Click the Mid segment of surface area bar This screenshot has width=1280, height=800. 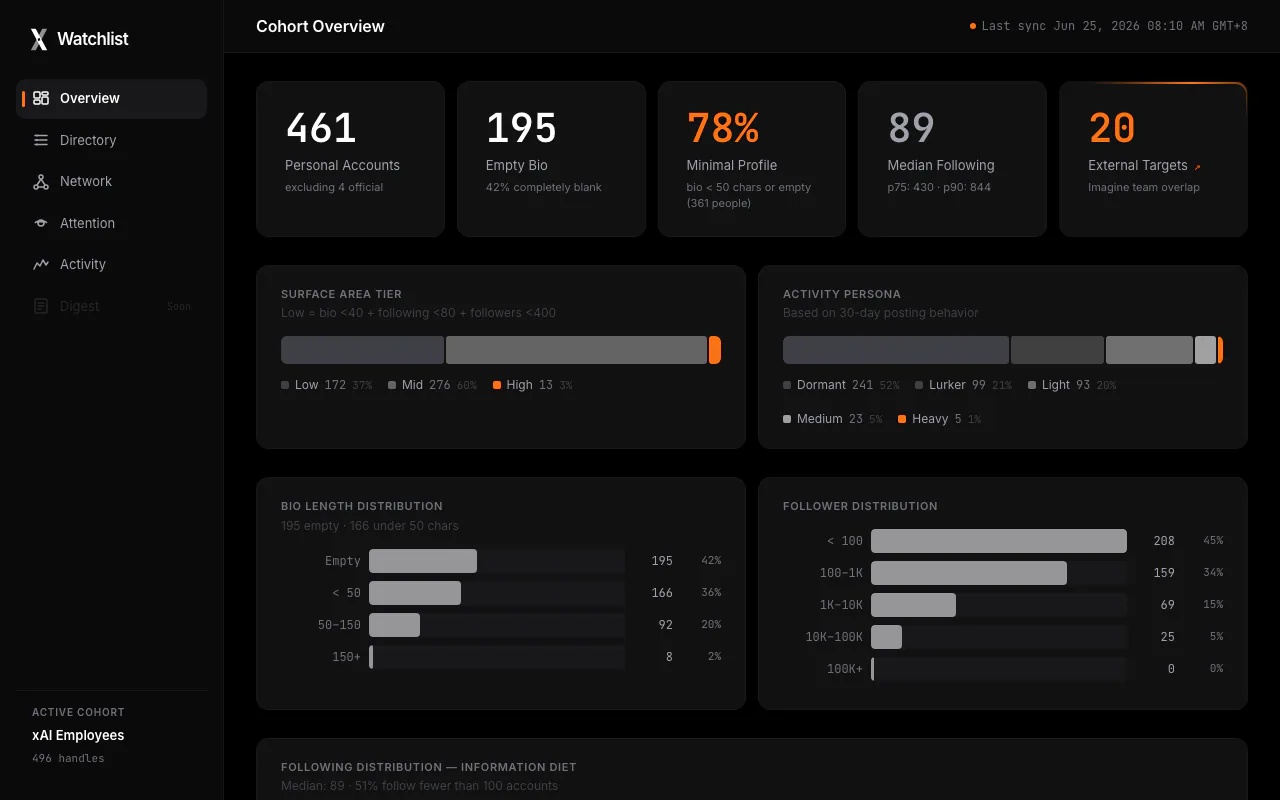(x=576, y=350)
